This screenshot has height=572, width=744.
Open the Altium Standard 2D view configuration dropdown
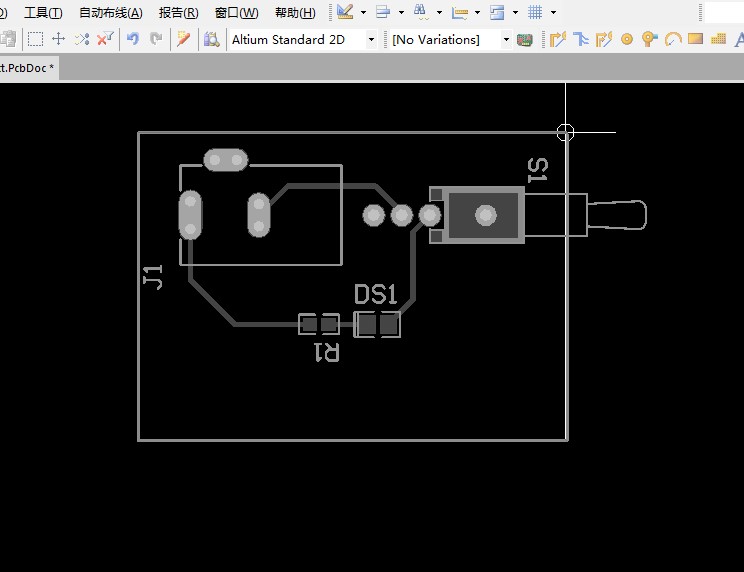point(303,39)
